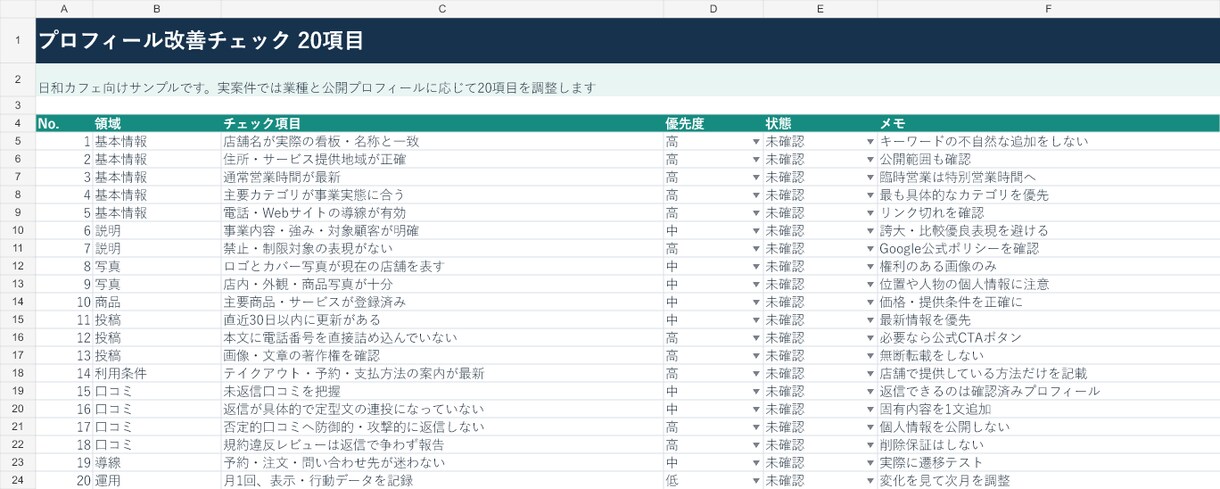Open status dropdown for 主要商品・サービスが登録済み row
The image size is (1220, 489).
[870, 302]
